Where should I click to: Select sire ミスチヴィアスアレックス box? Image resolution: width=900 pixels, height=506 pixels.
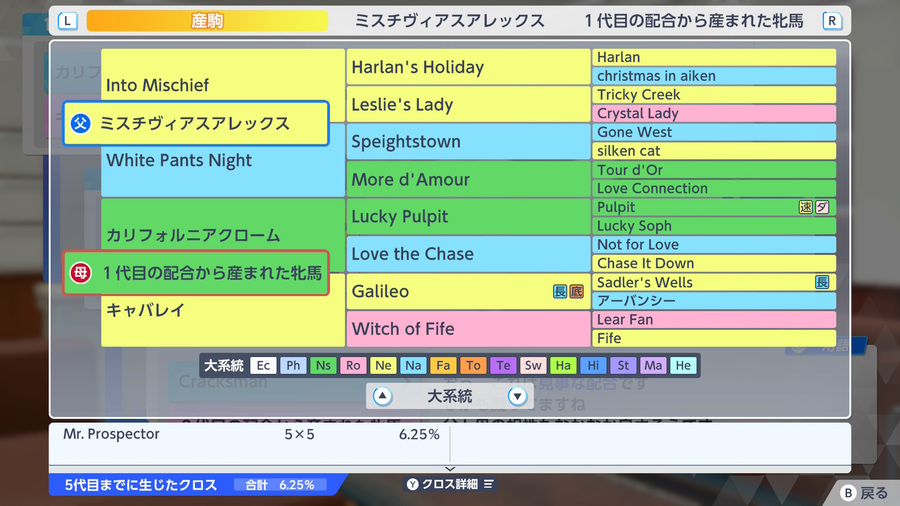tap(196, 123)
